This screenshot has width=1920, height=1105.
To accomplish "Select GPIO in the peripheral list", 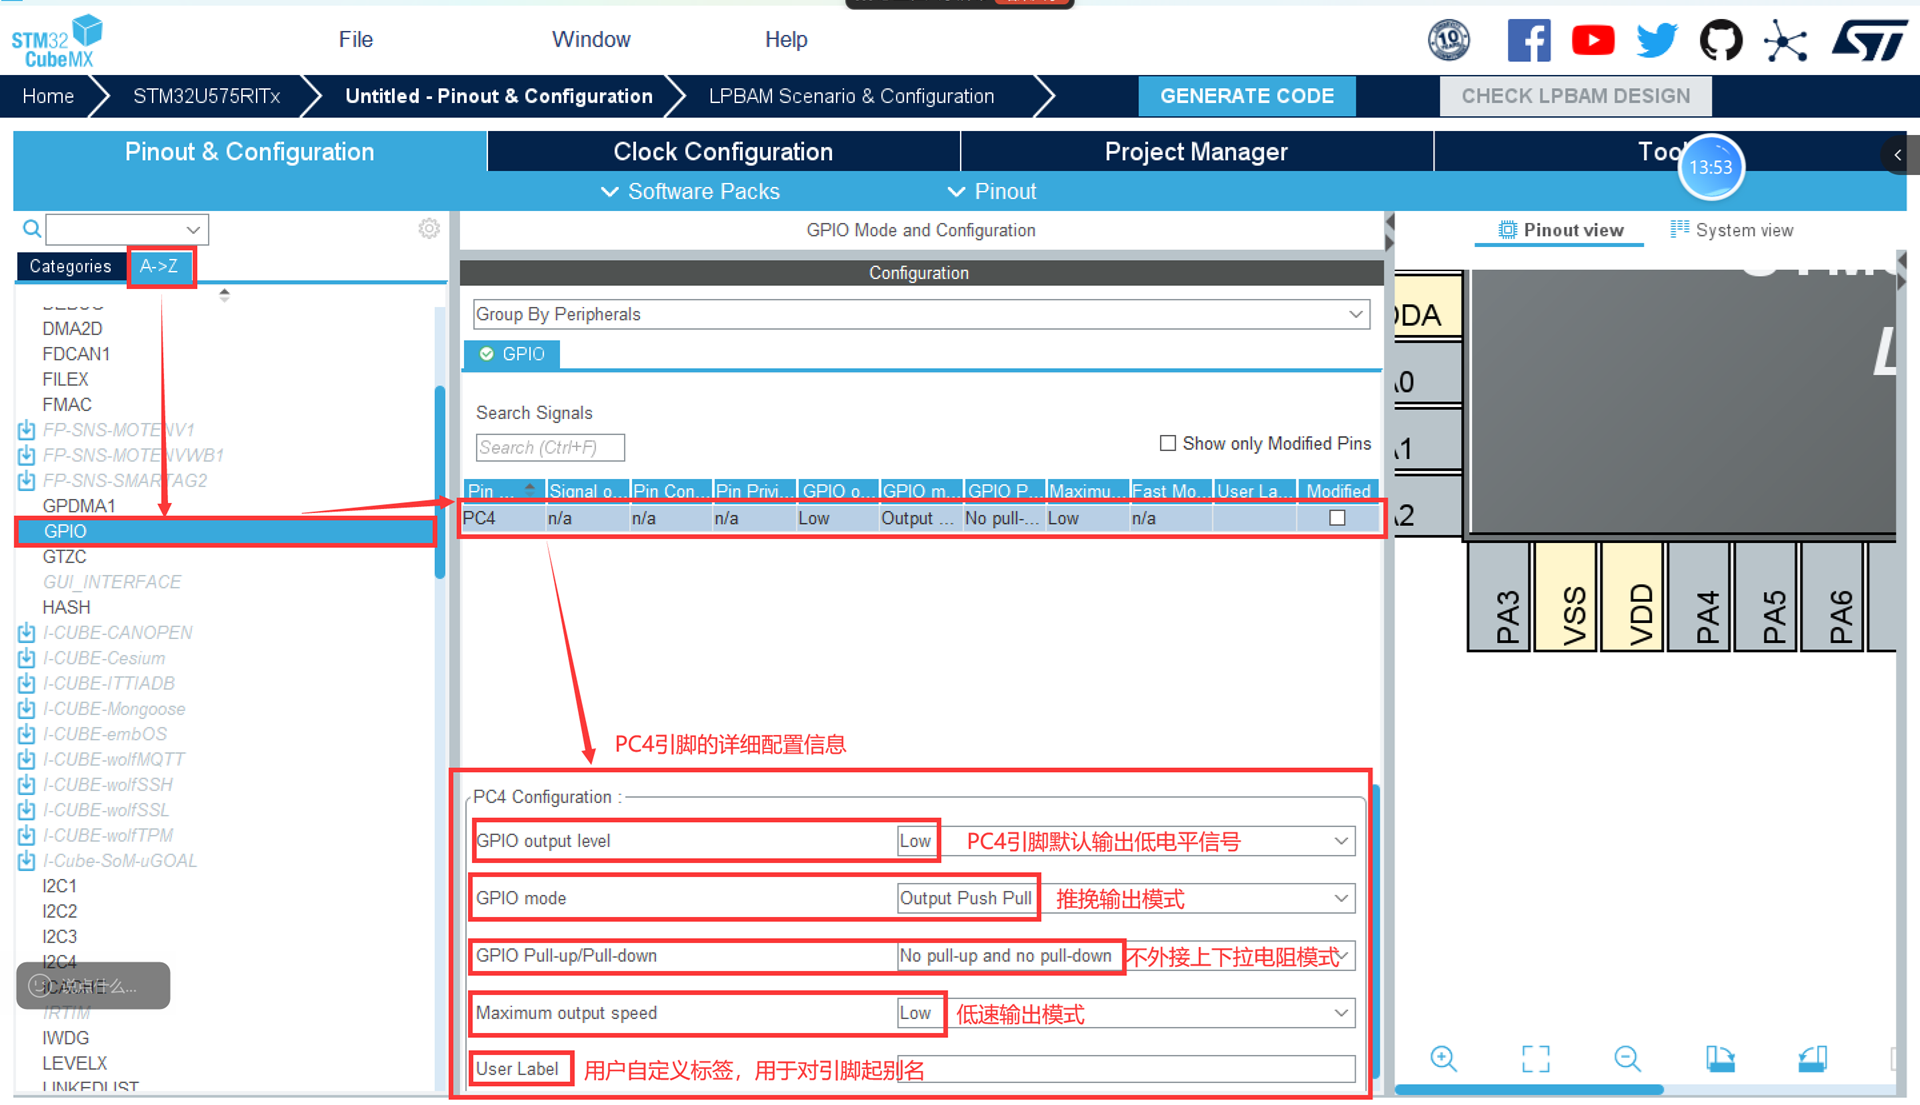I will (226, 531).
